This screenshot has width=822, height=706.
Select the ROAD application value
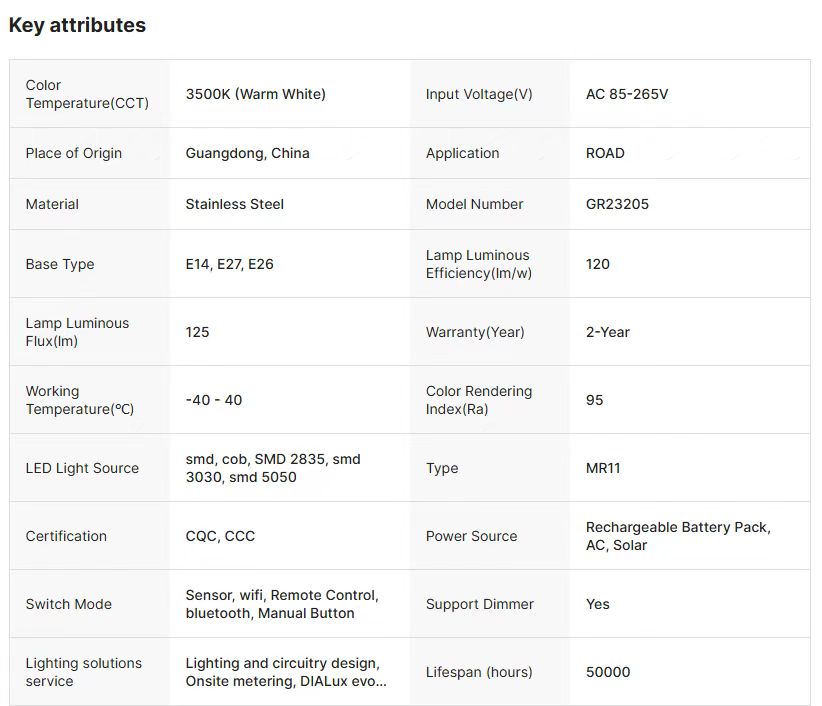pyautogui.click(x=605, y=153)
